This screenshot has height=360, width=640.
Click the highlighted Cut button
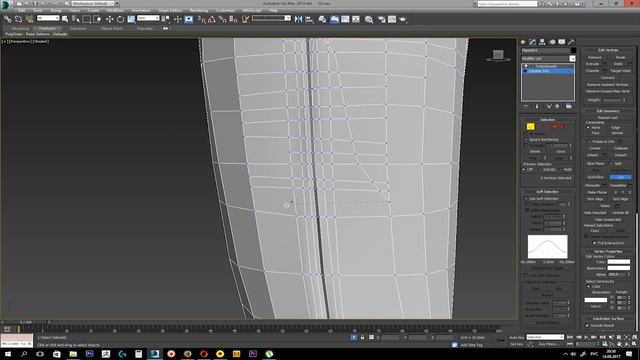point(620,177)
